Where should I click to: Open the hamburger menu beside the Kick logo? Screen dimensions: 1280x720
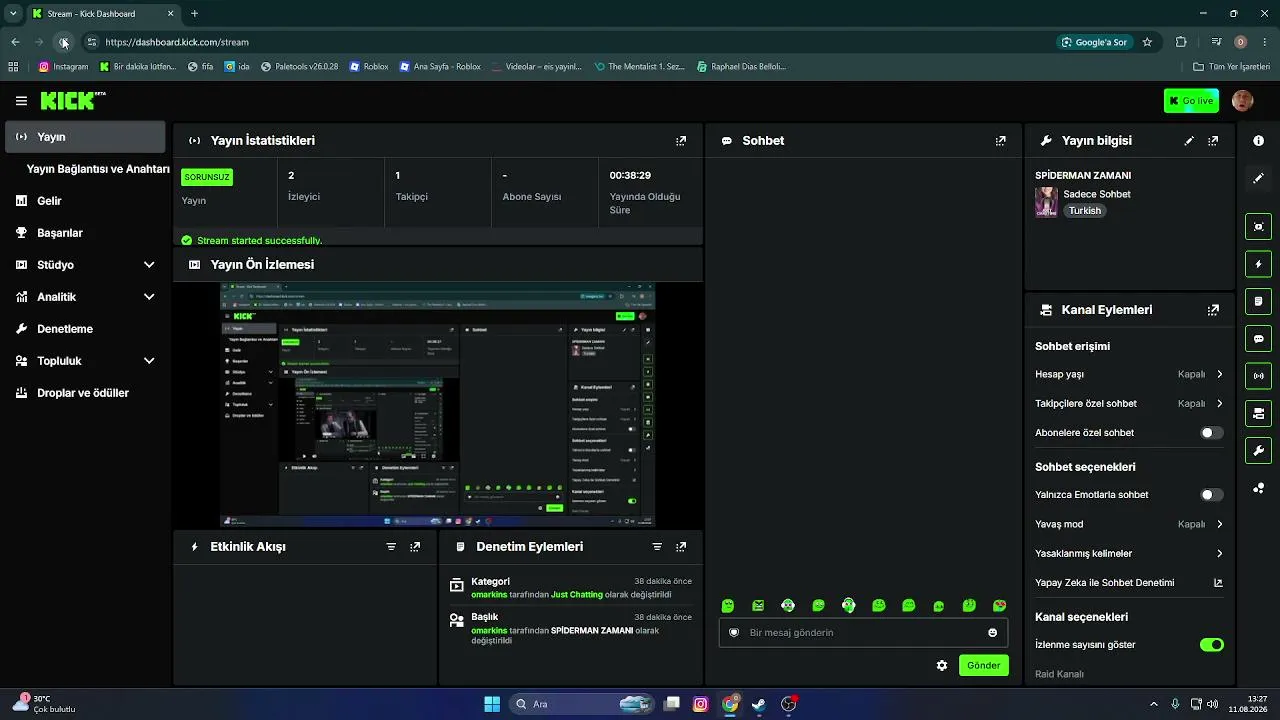pos(21,101)
